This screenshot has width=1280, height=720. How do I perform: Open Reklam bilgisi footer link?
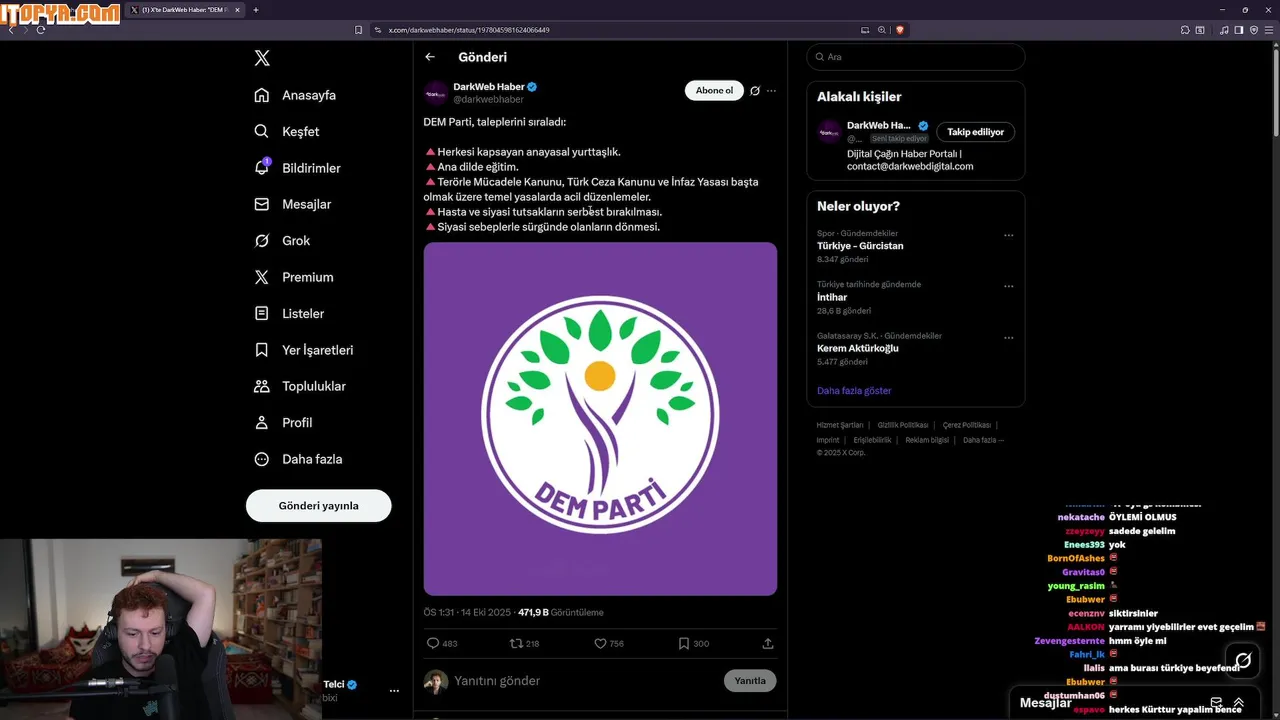(927, 440)
